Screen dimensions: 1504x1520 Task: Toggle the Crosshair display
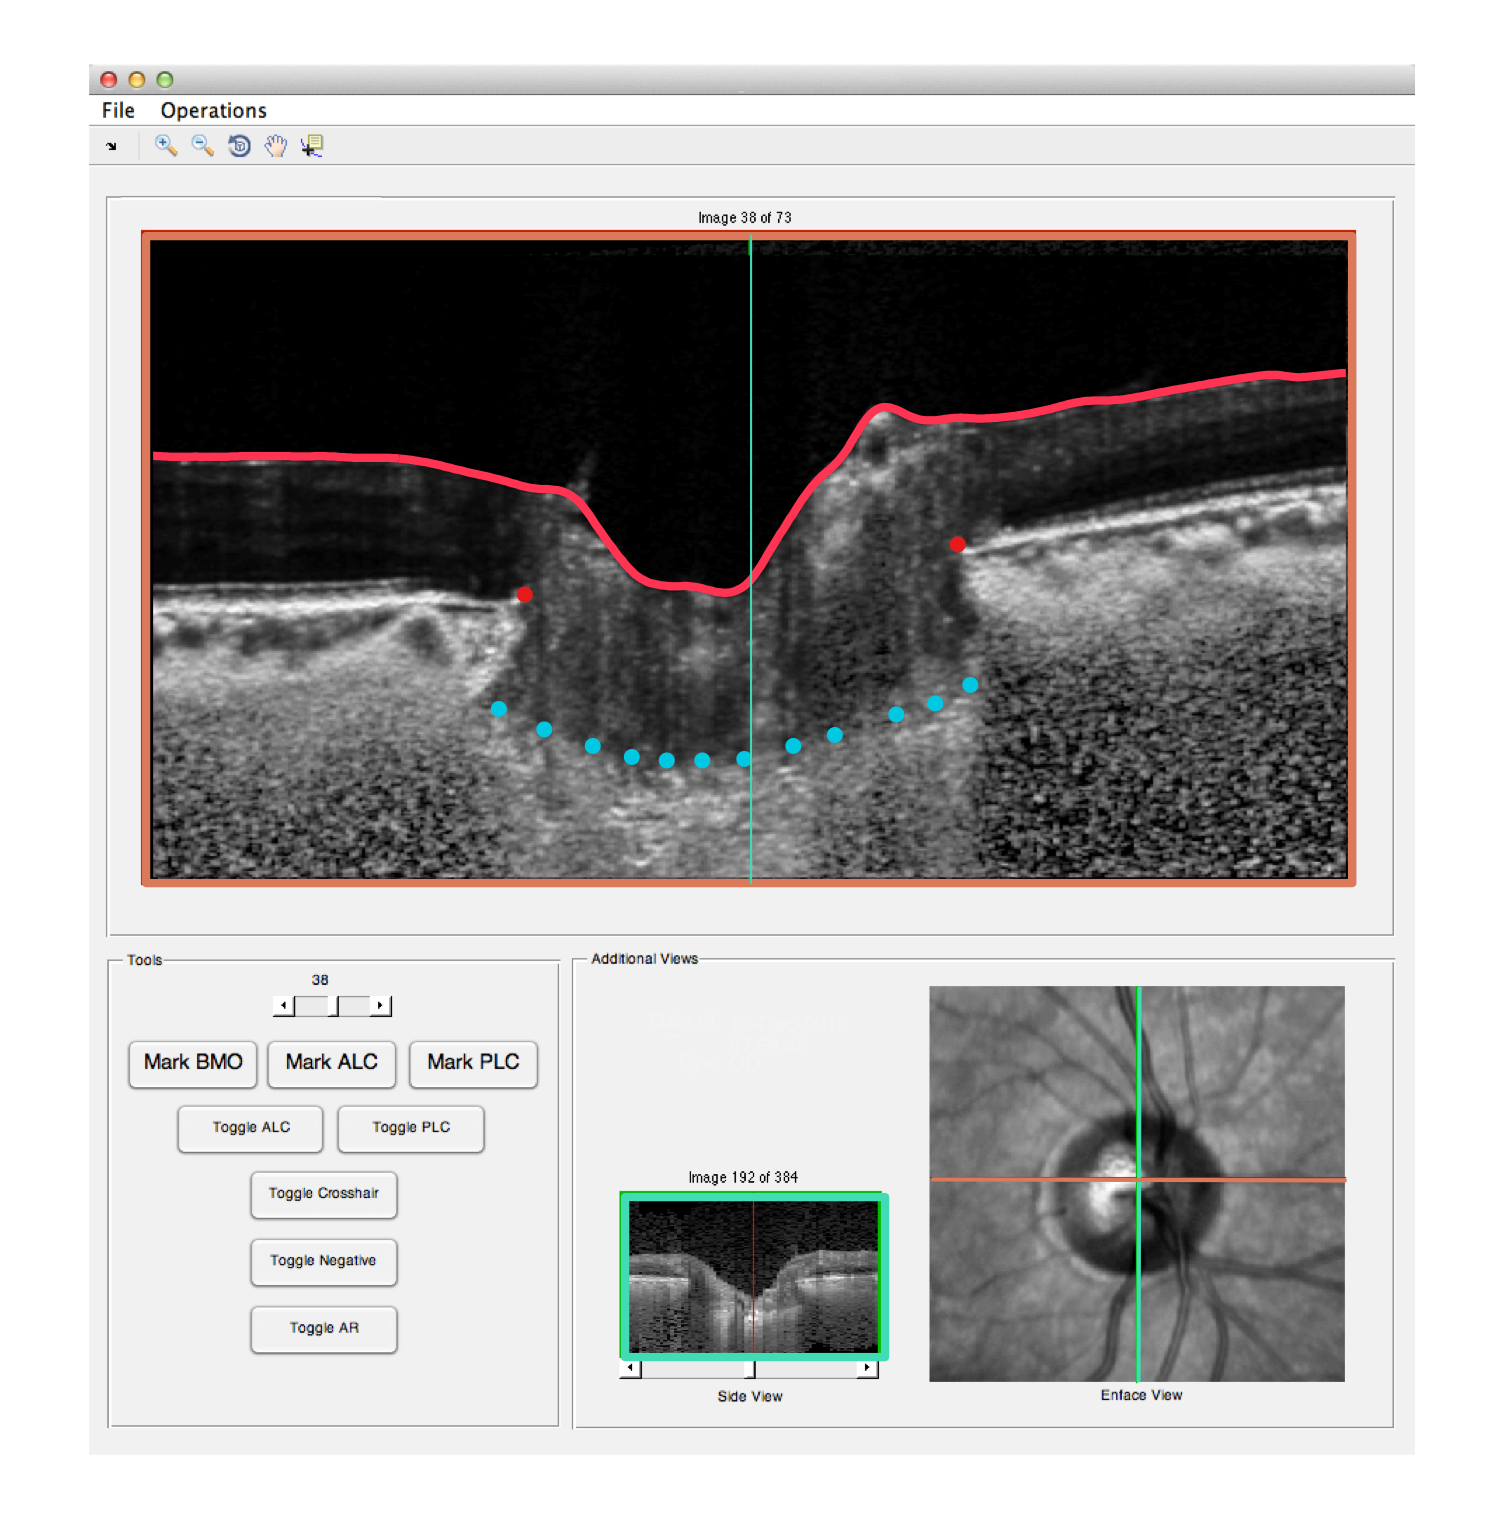(x=324, y=1194)
